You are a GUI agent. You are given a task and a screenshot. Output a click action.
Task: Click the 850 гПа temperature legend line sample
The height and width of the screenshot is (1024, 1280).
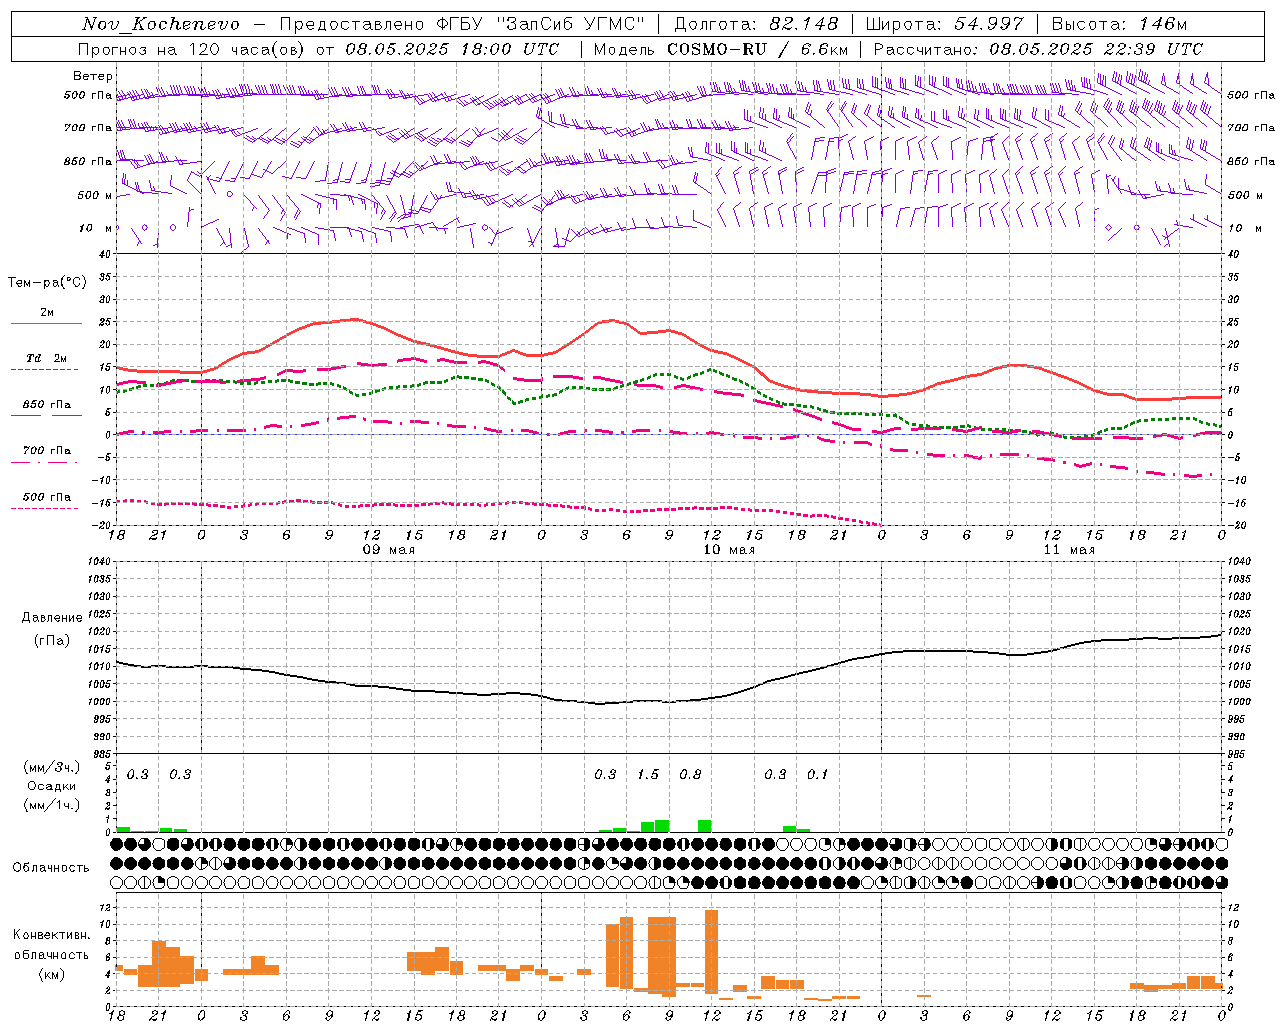click(x=46, y=415)
